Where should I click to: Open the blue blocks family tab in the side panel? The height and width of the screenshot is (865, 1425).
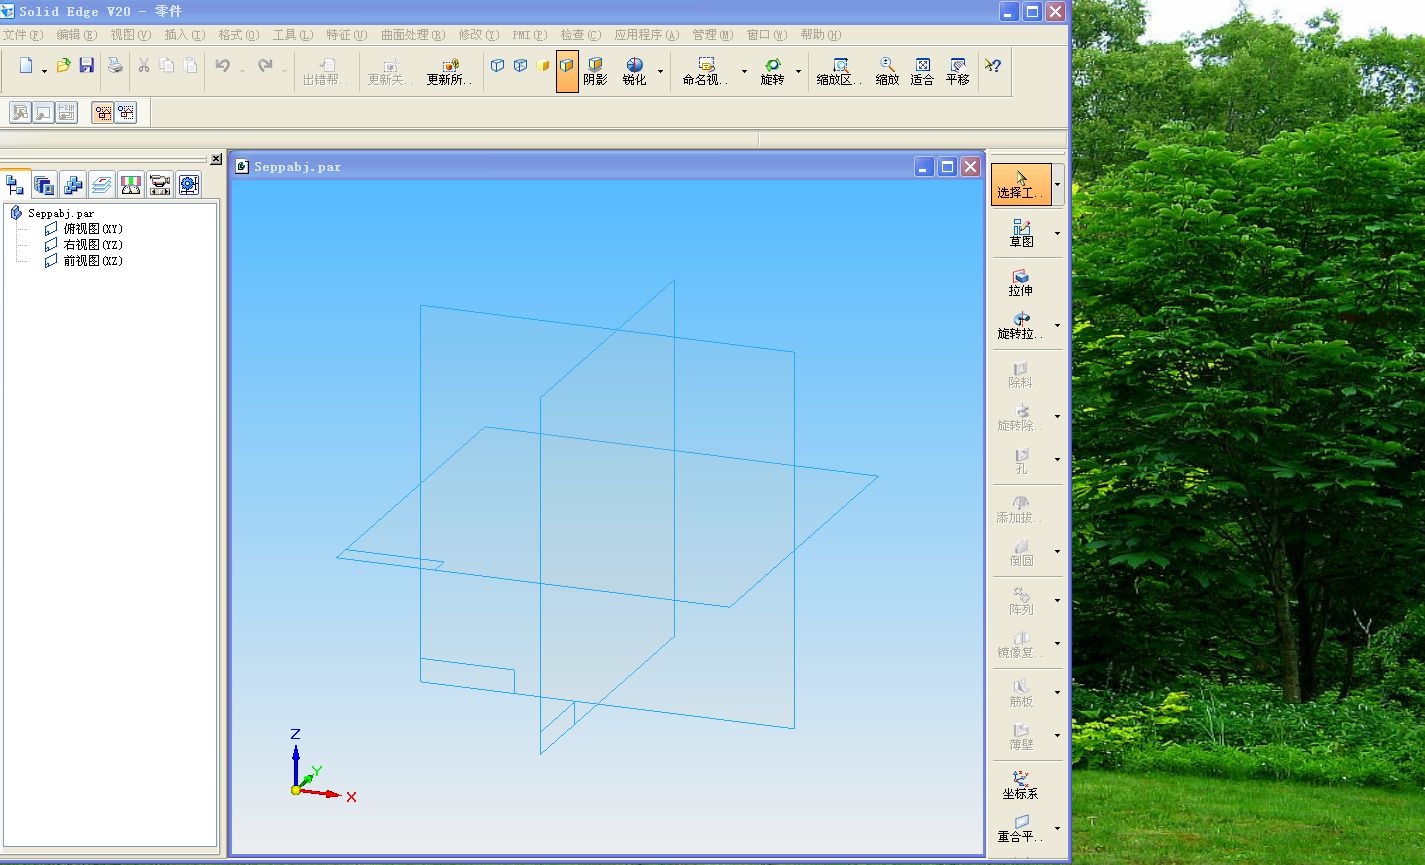[73, 184]
